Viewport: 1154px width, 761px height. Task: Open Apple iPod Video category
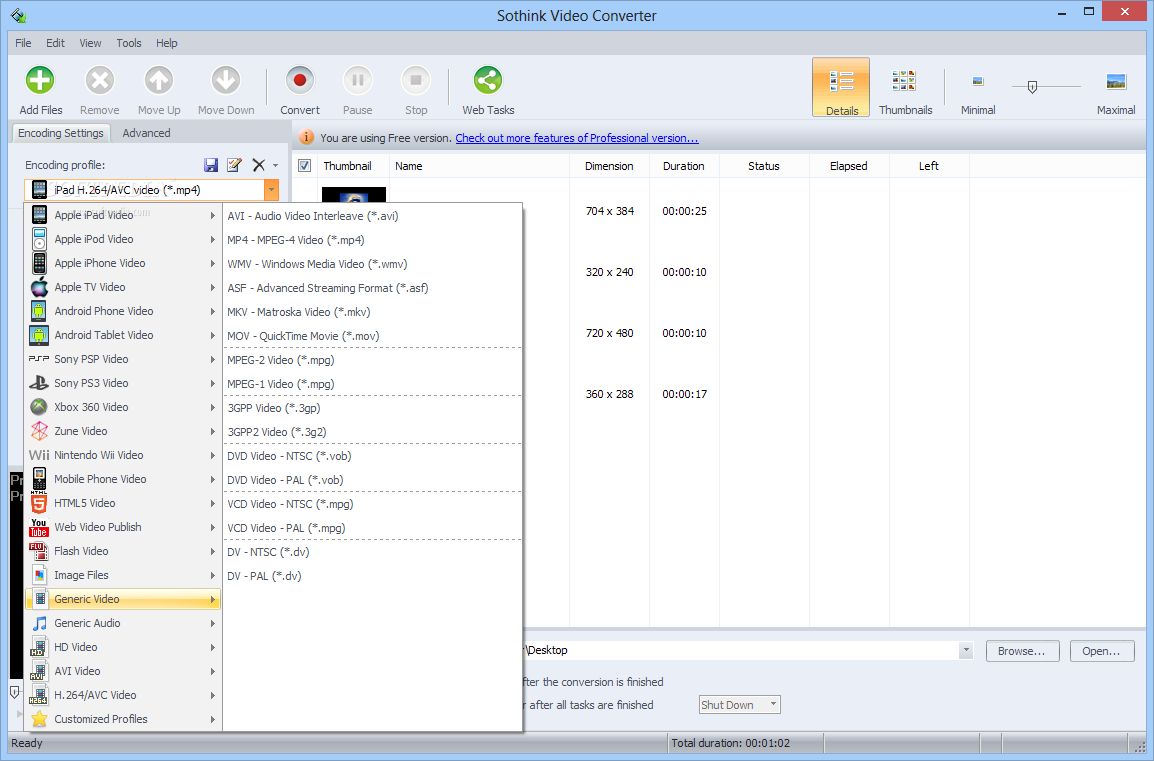(x=123, y=239)
